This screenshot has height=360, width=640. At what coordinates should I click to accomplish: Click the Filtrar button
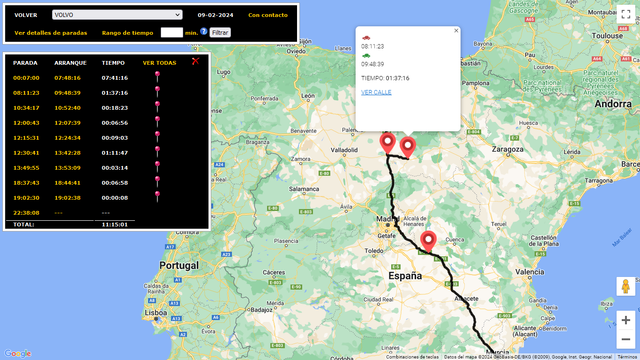pos(220,33)
